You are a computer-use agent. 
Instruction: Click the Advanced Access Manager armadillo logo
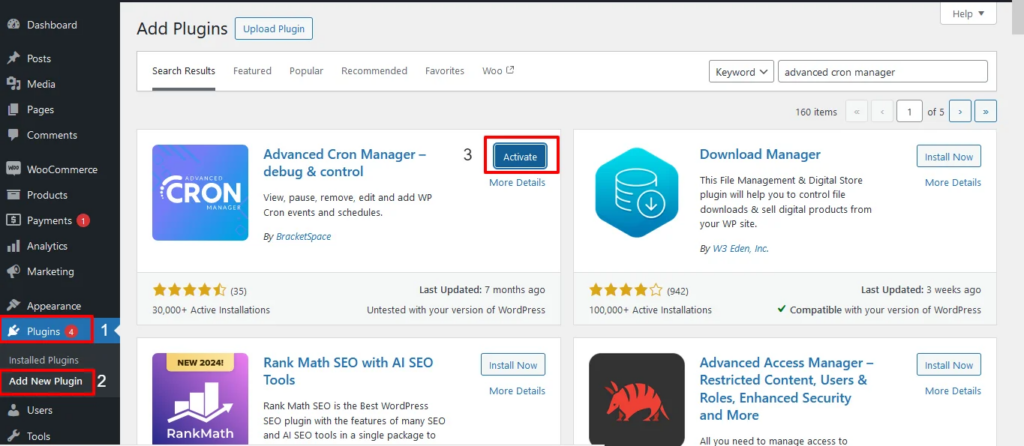click(x=637, y=399)
